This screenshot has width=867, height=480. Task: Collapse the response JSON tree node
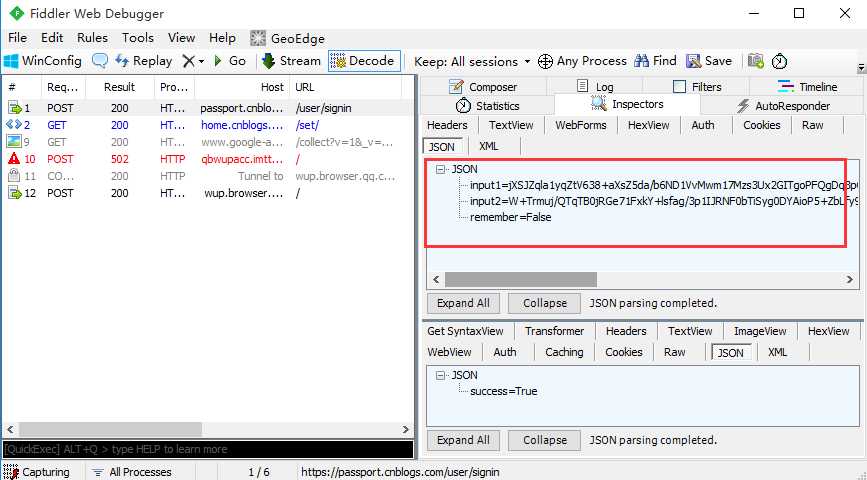[x=441, y=375]
